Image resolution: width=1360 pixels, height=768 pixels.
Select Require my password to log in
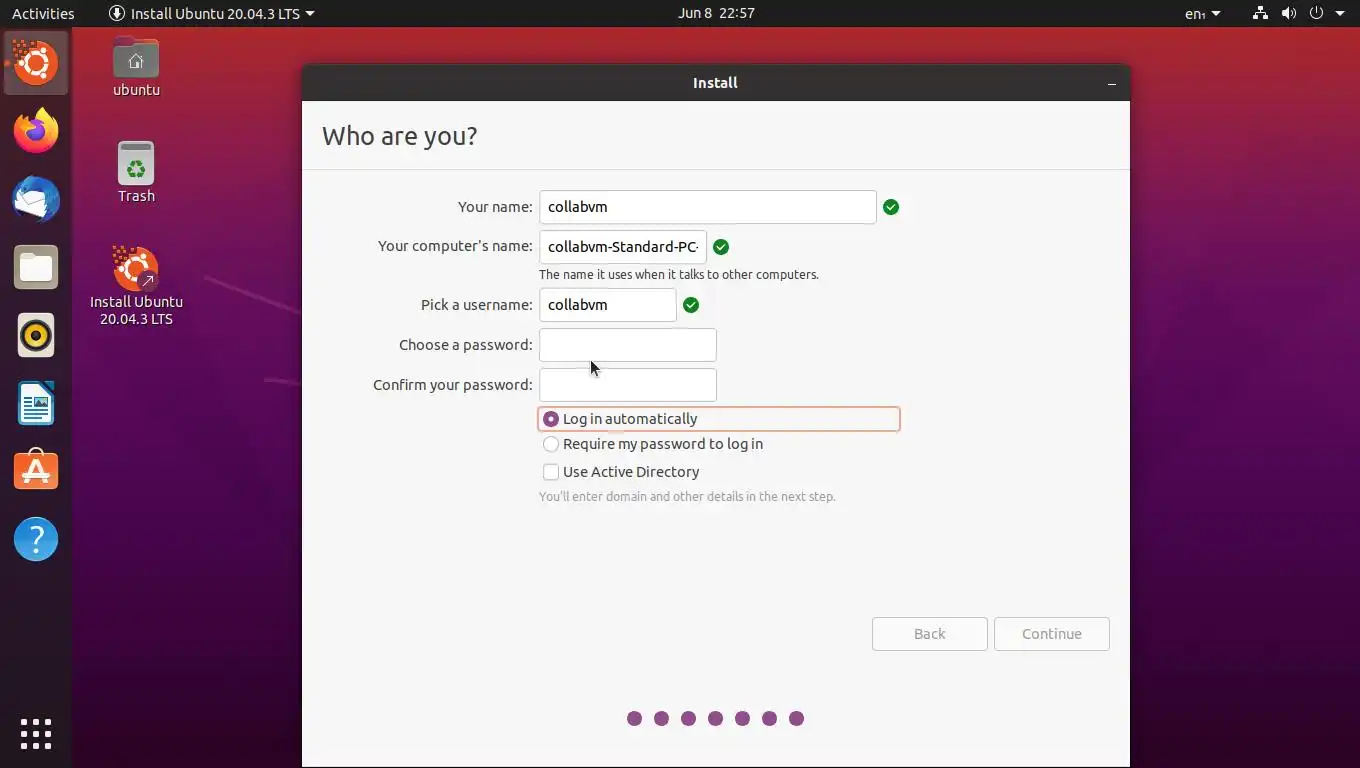653,444
